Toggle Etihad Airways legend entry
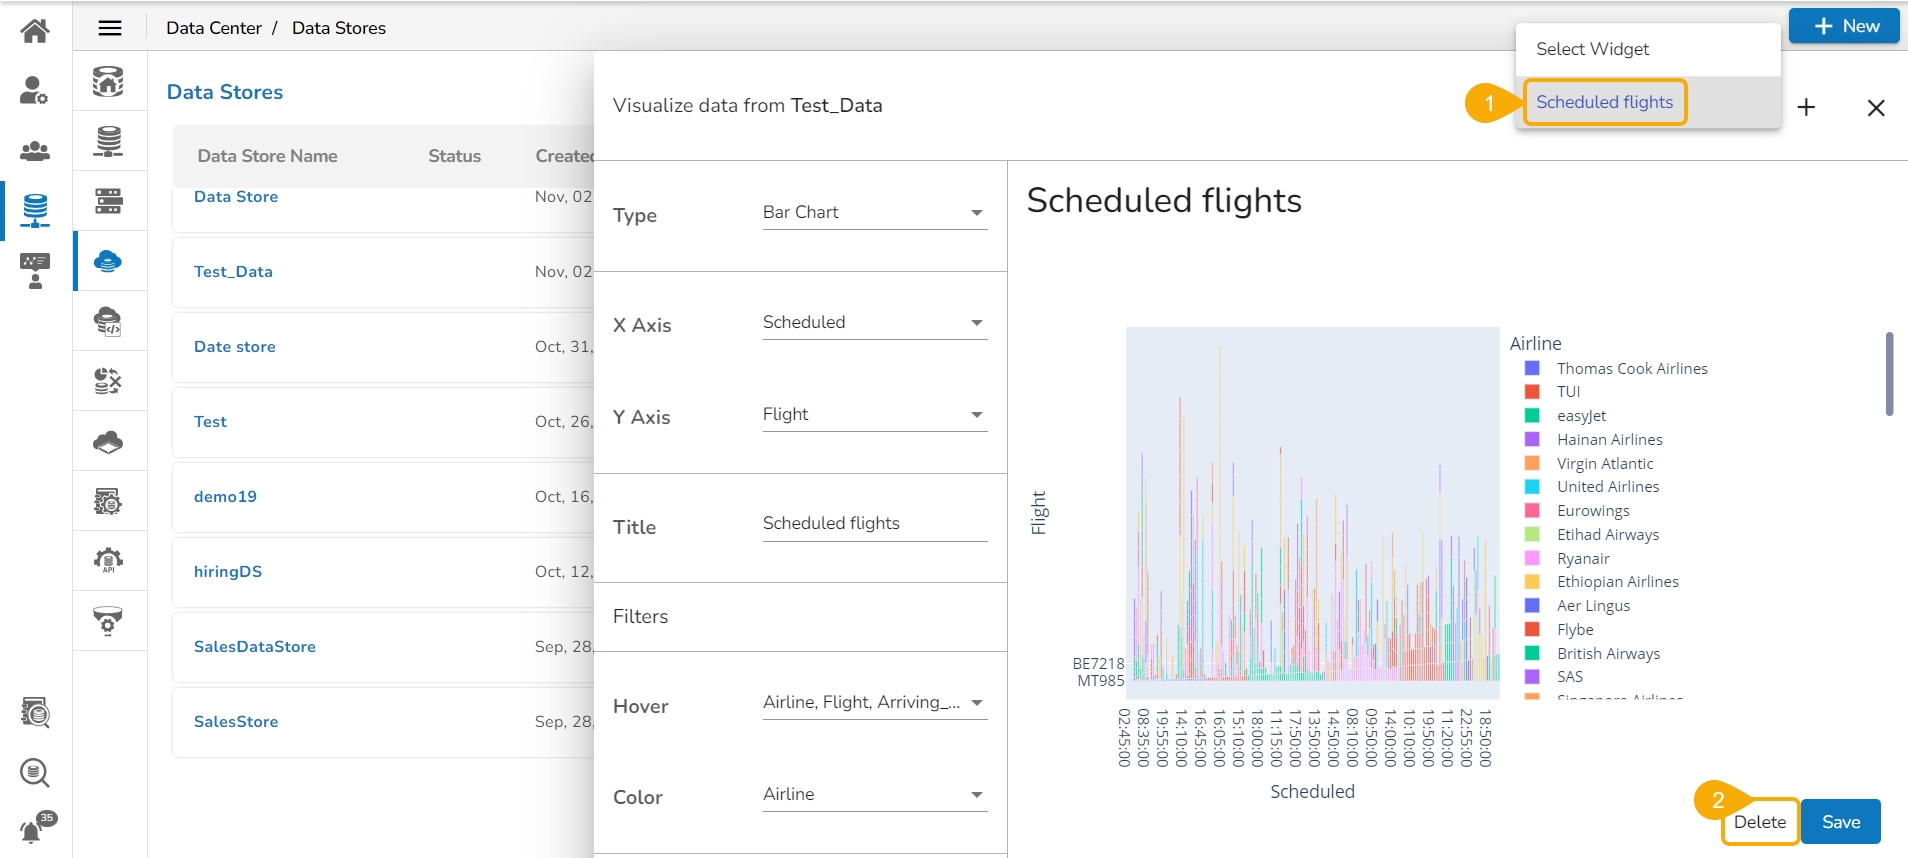Image resolution: width=1908 pixels, height=858 pixels. tap(1608, 535)
